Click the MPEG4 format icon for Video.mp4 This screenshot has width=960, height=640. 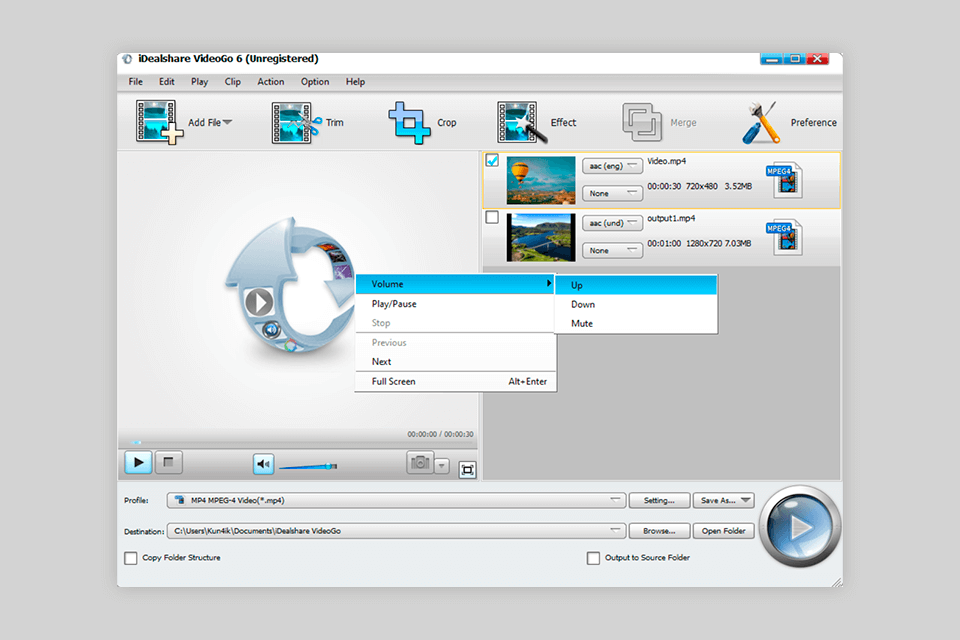784,181
